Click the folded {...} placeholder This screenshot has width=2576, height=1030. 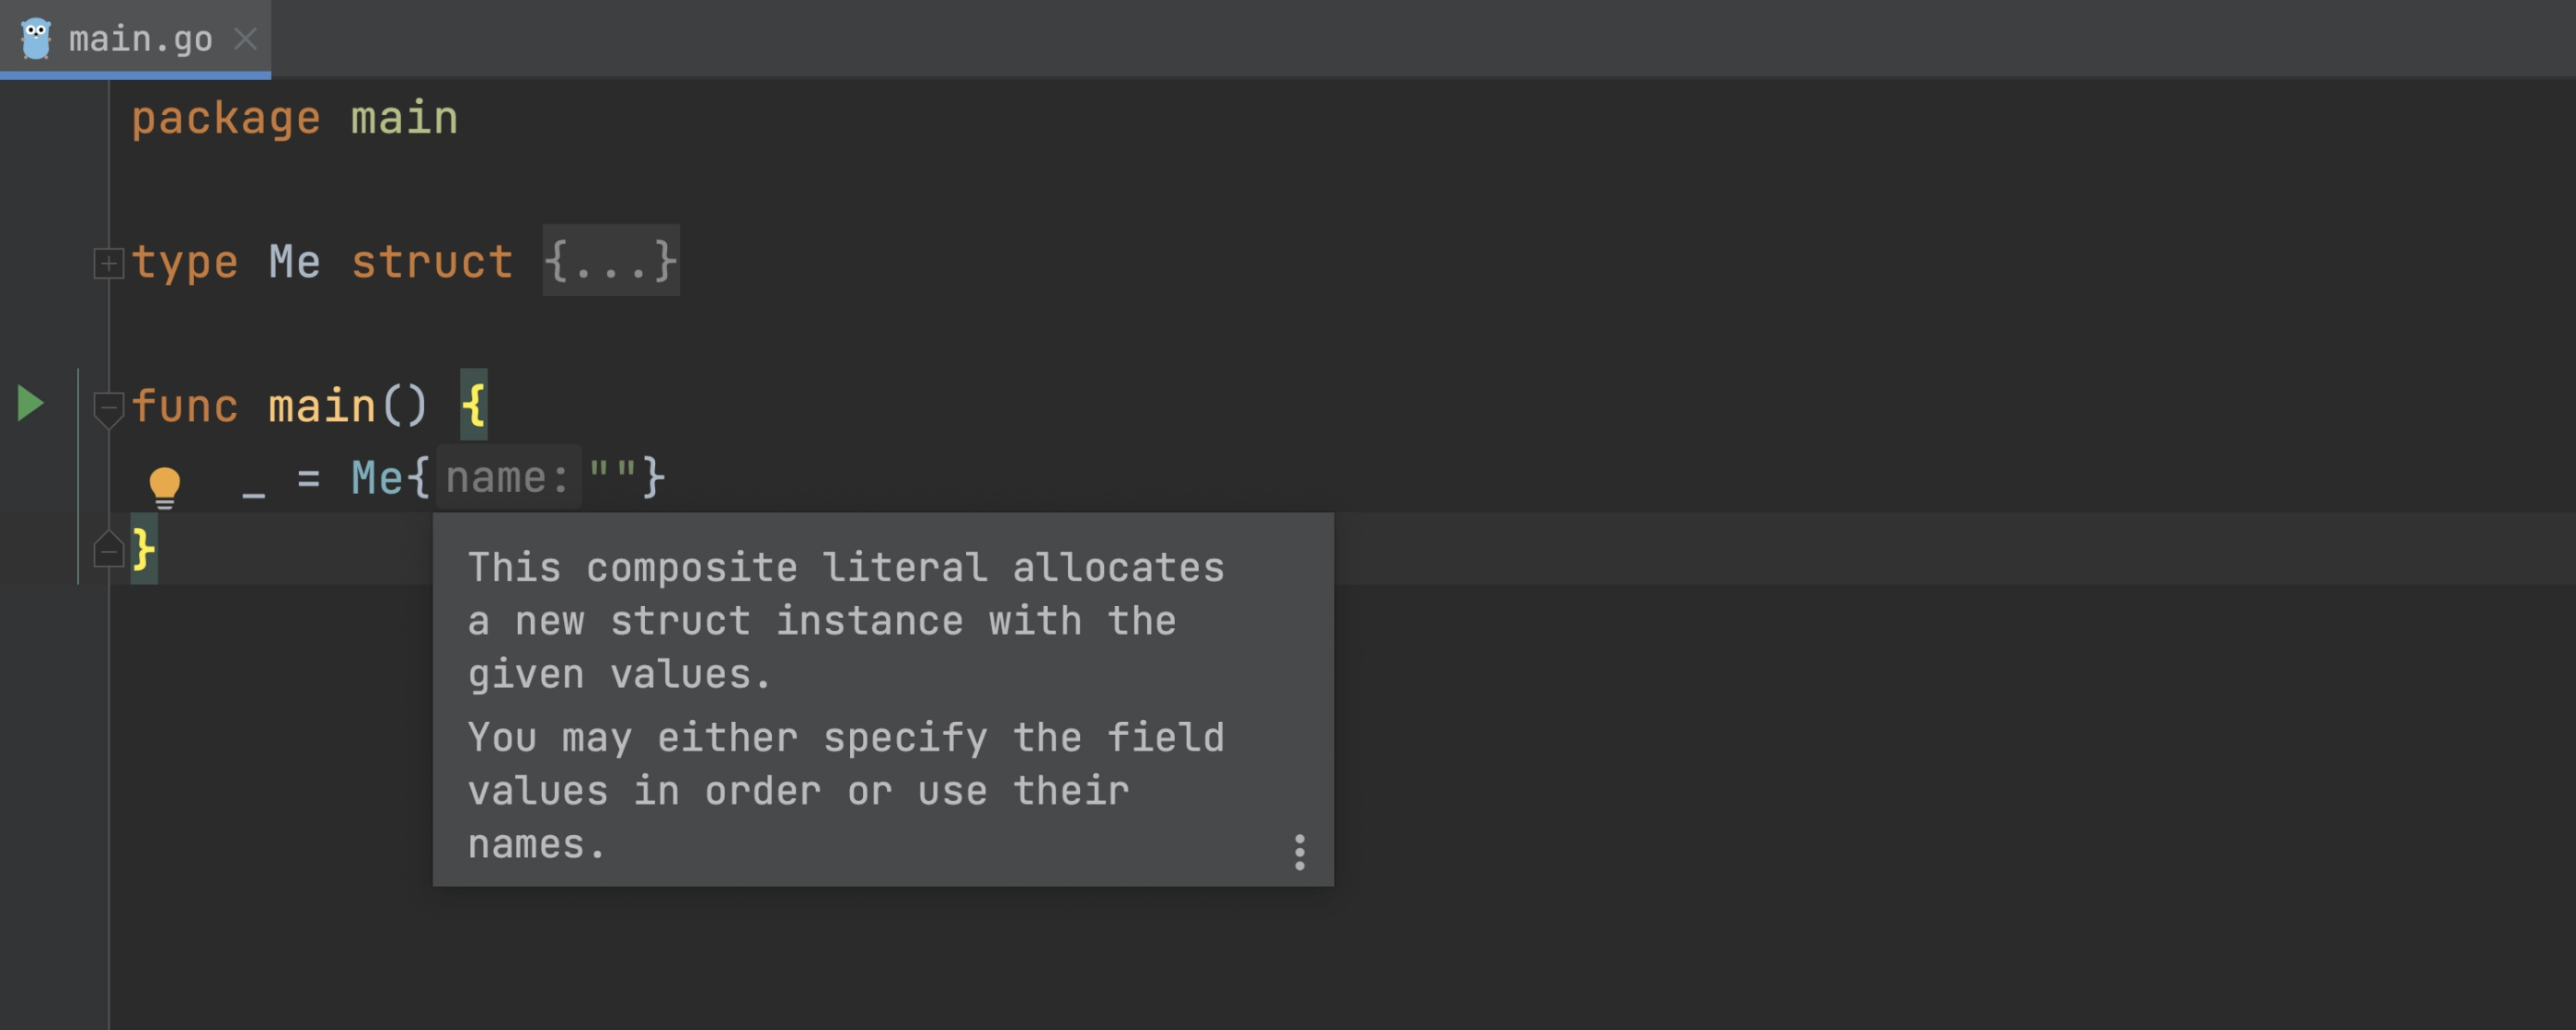pos(611,261)
